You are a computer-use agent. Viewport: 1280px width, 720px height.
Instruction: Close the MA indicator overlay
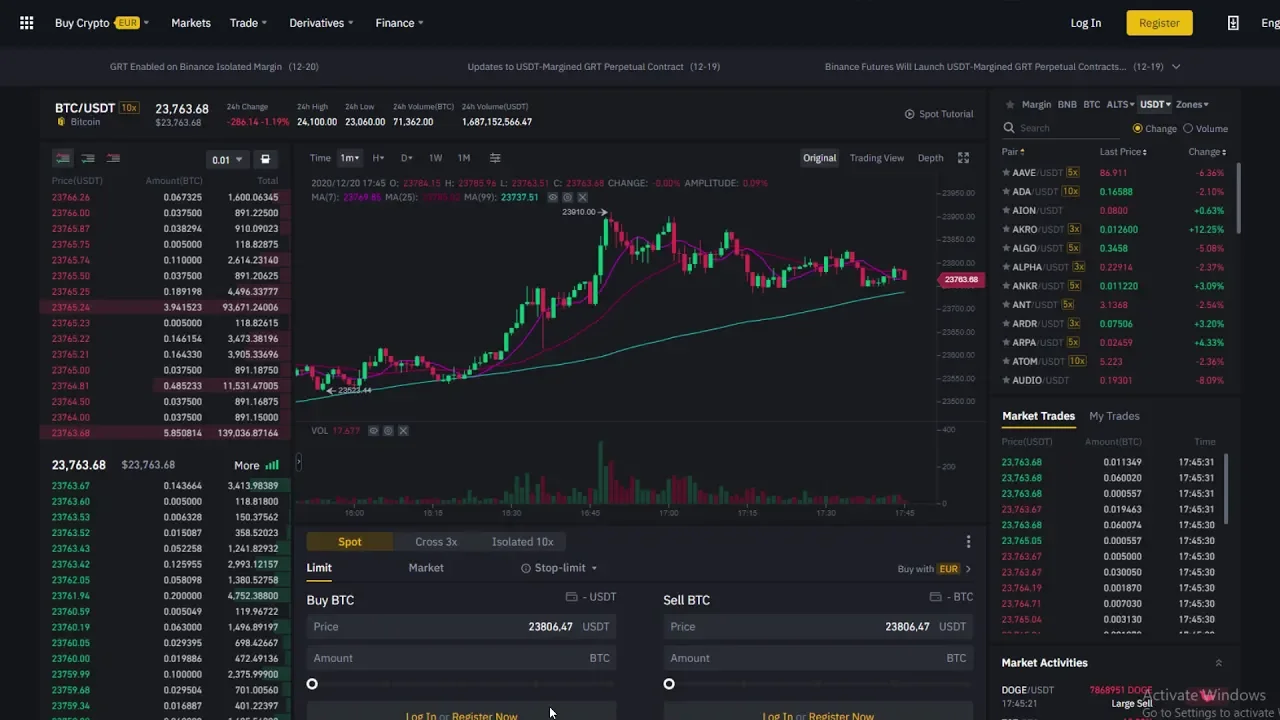click(x=583, y=198)
